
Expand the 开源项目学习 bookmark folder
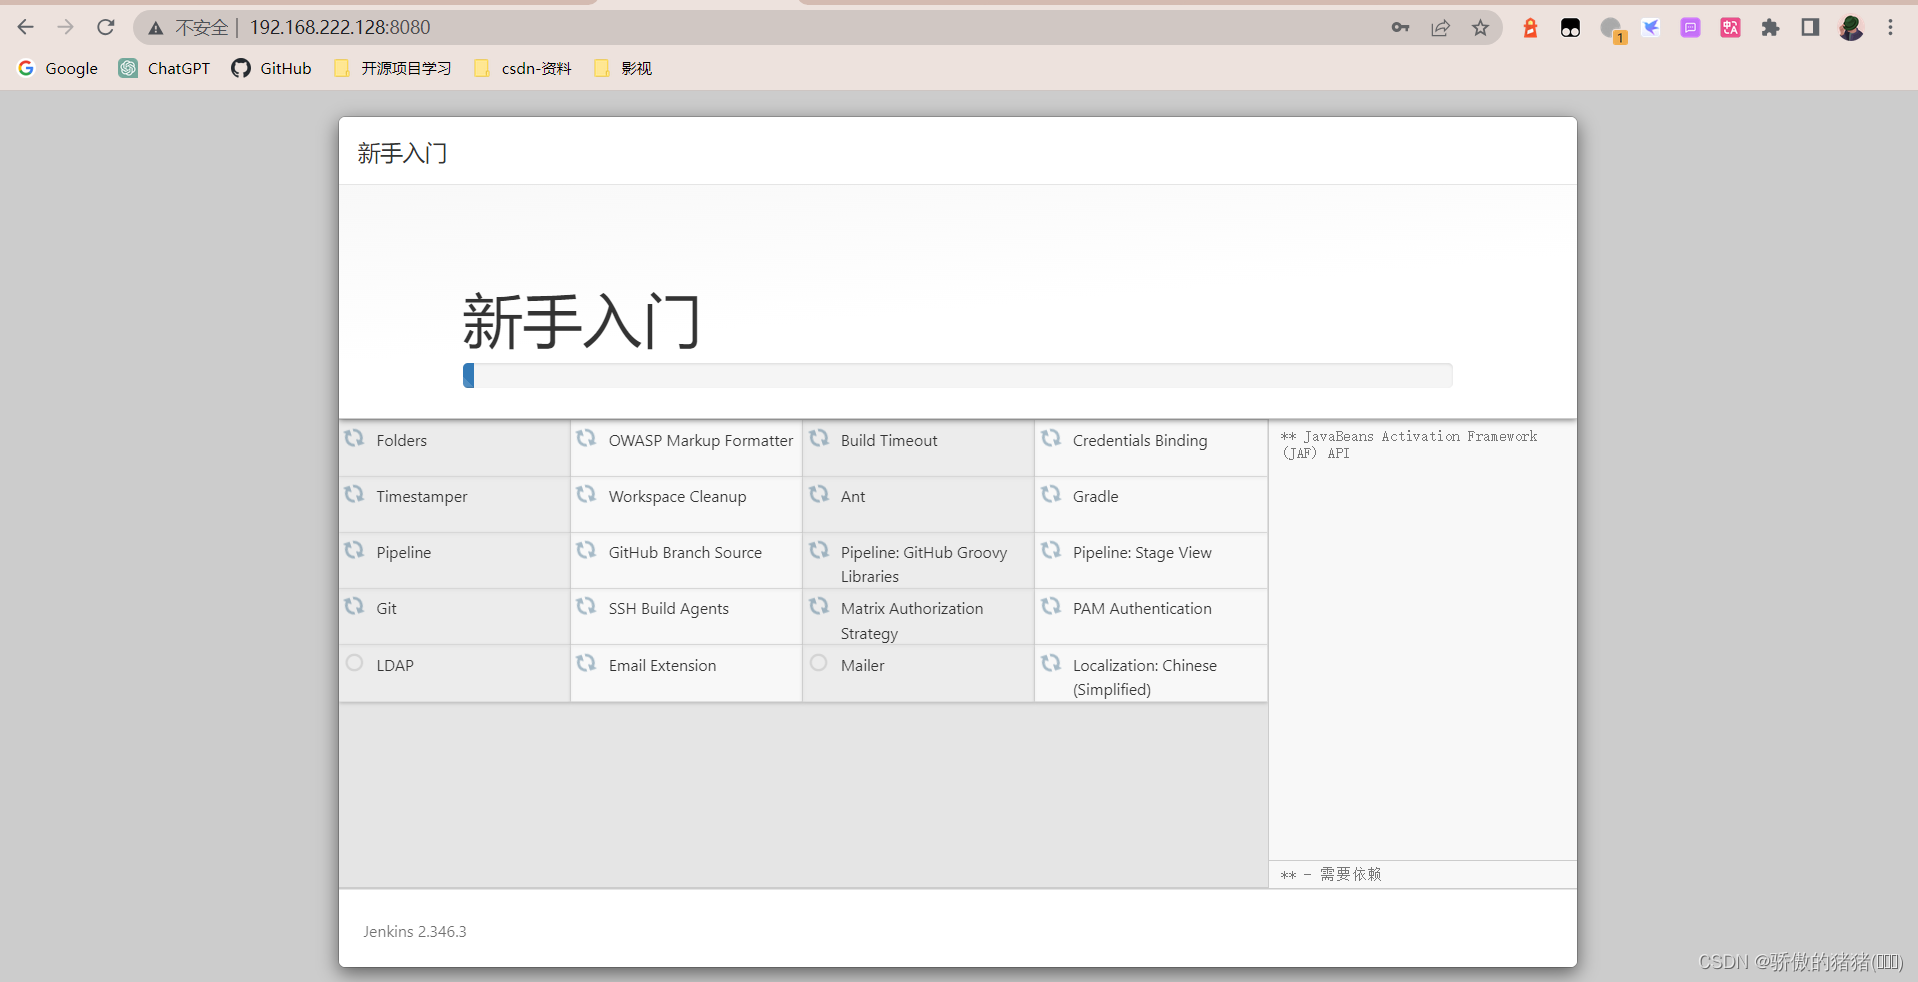pos(393,68)
